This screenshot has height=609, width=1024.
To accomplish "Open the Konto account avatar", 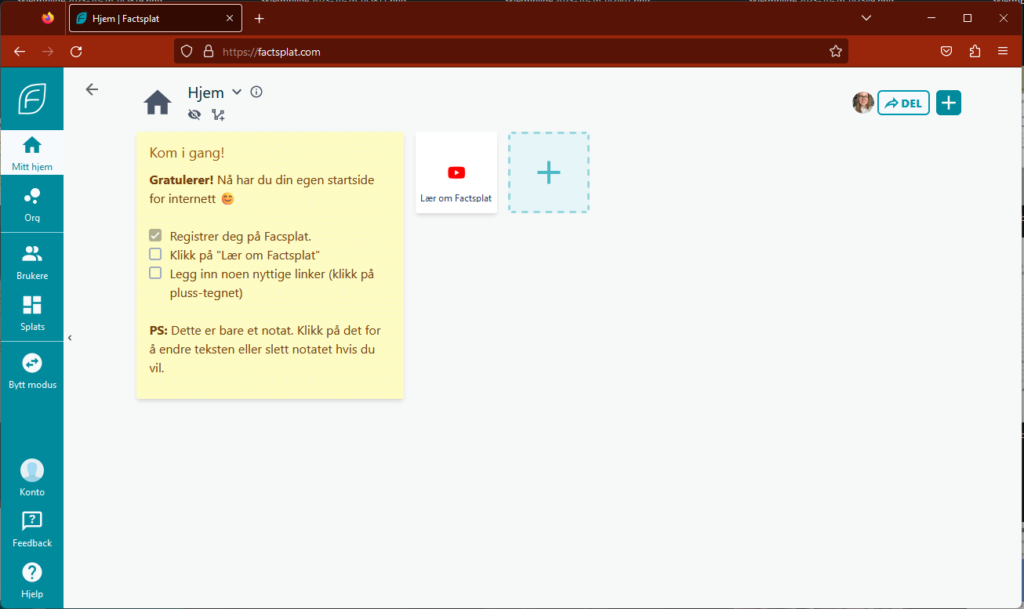I will tap(32, 470).
